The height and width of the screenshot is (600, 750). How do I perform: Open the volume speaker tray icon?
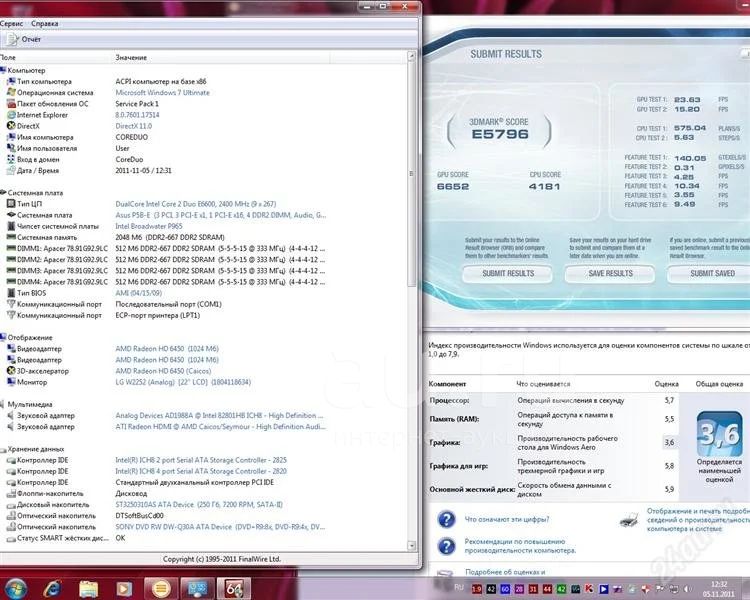point(688,589)
